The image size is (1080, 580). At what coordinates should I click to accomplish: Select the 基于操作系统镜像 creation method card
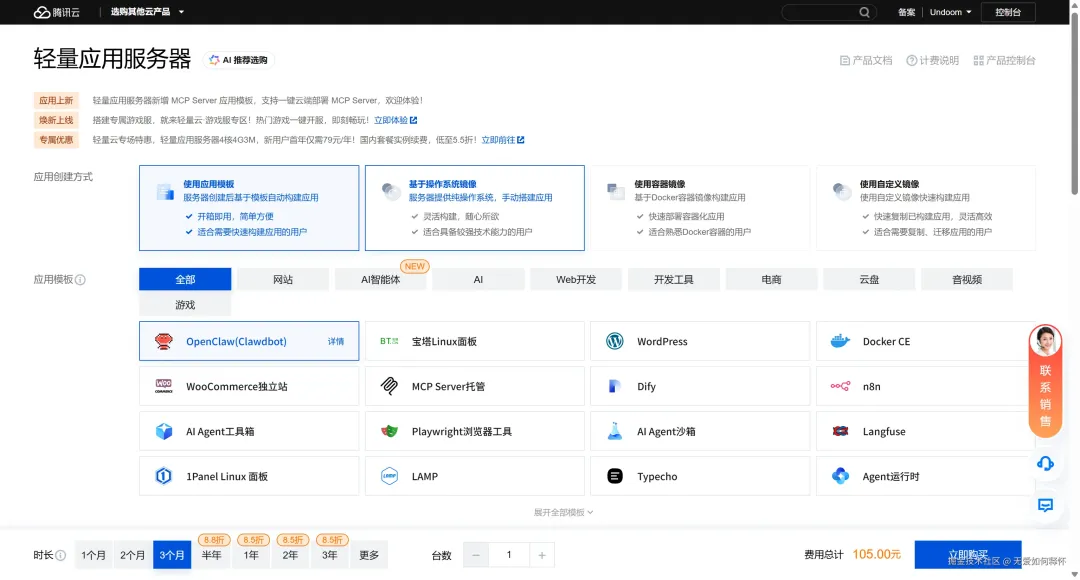477,206
